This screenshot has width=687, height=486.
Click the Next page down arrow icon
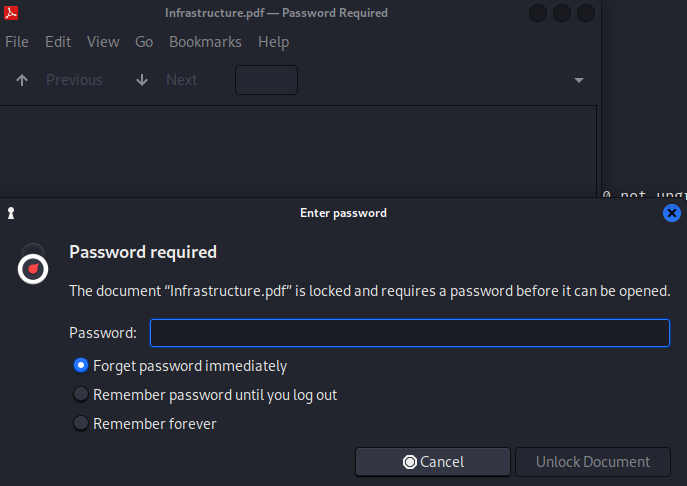[142, 80]
